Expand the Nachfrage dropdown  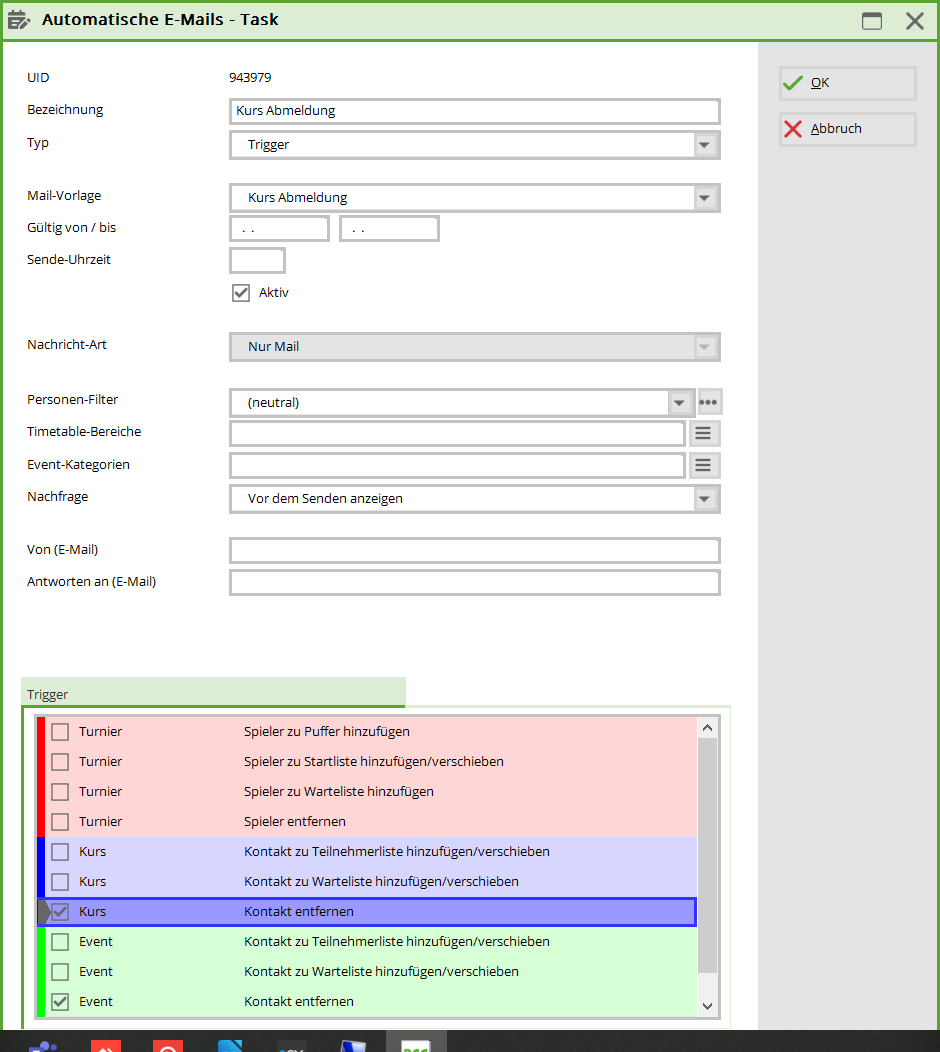705,499
